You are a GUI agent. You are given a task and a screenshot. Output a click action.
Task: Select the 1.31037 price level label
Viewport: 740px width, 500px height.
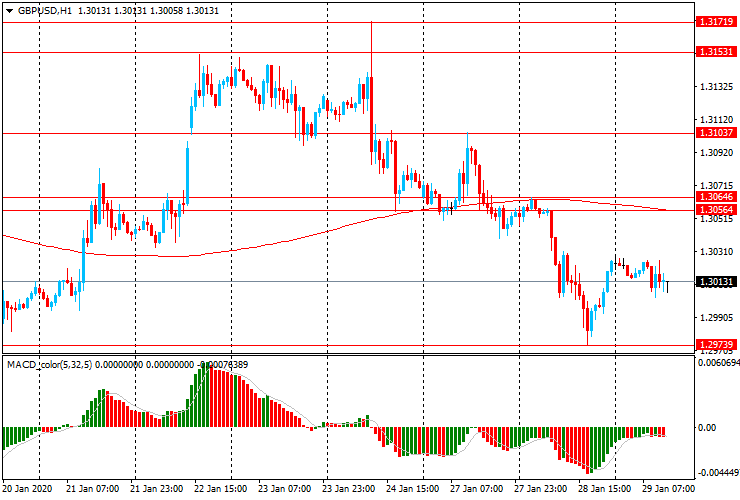tap(716, 133)
